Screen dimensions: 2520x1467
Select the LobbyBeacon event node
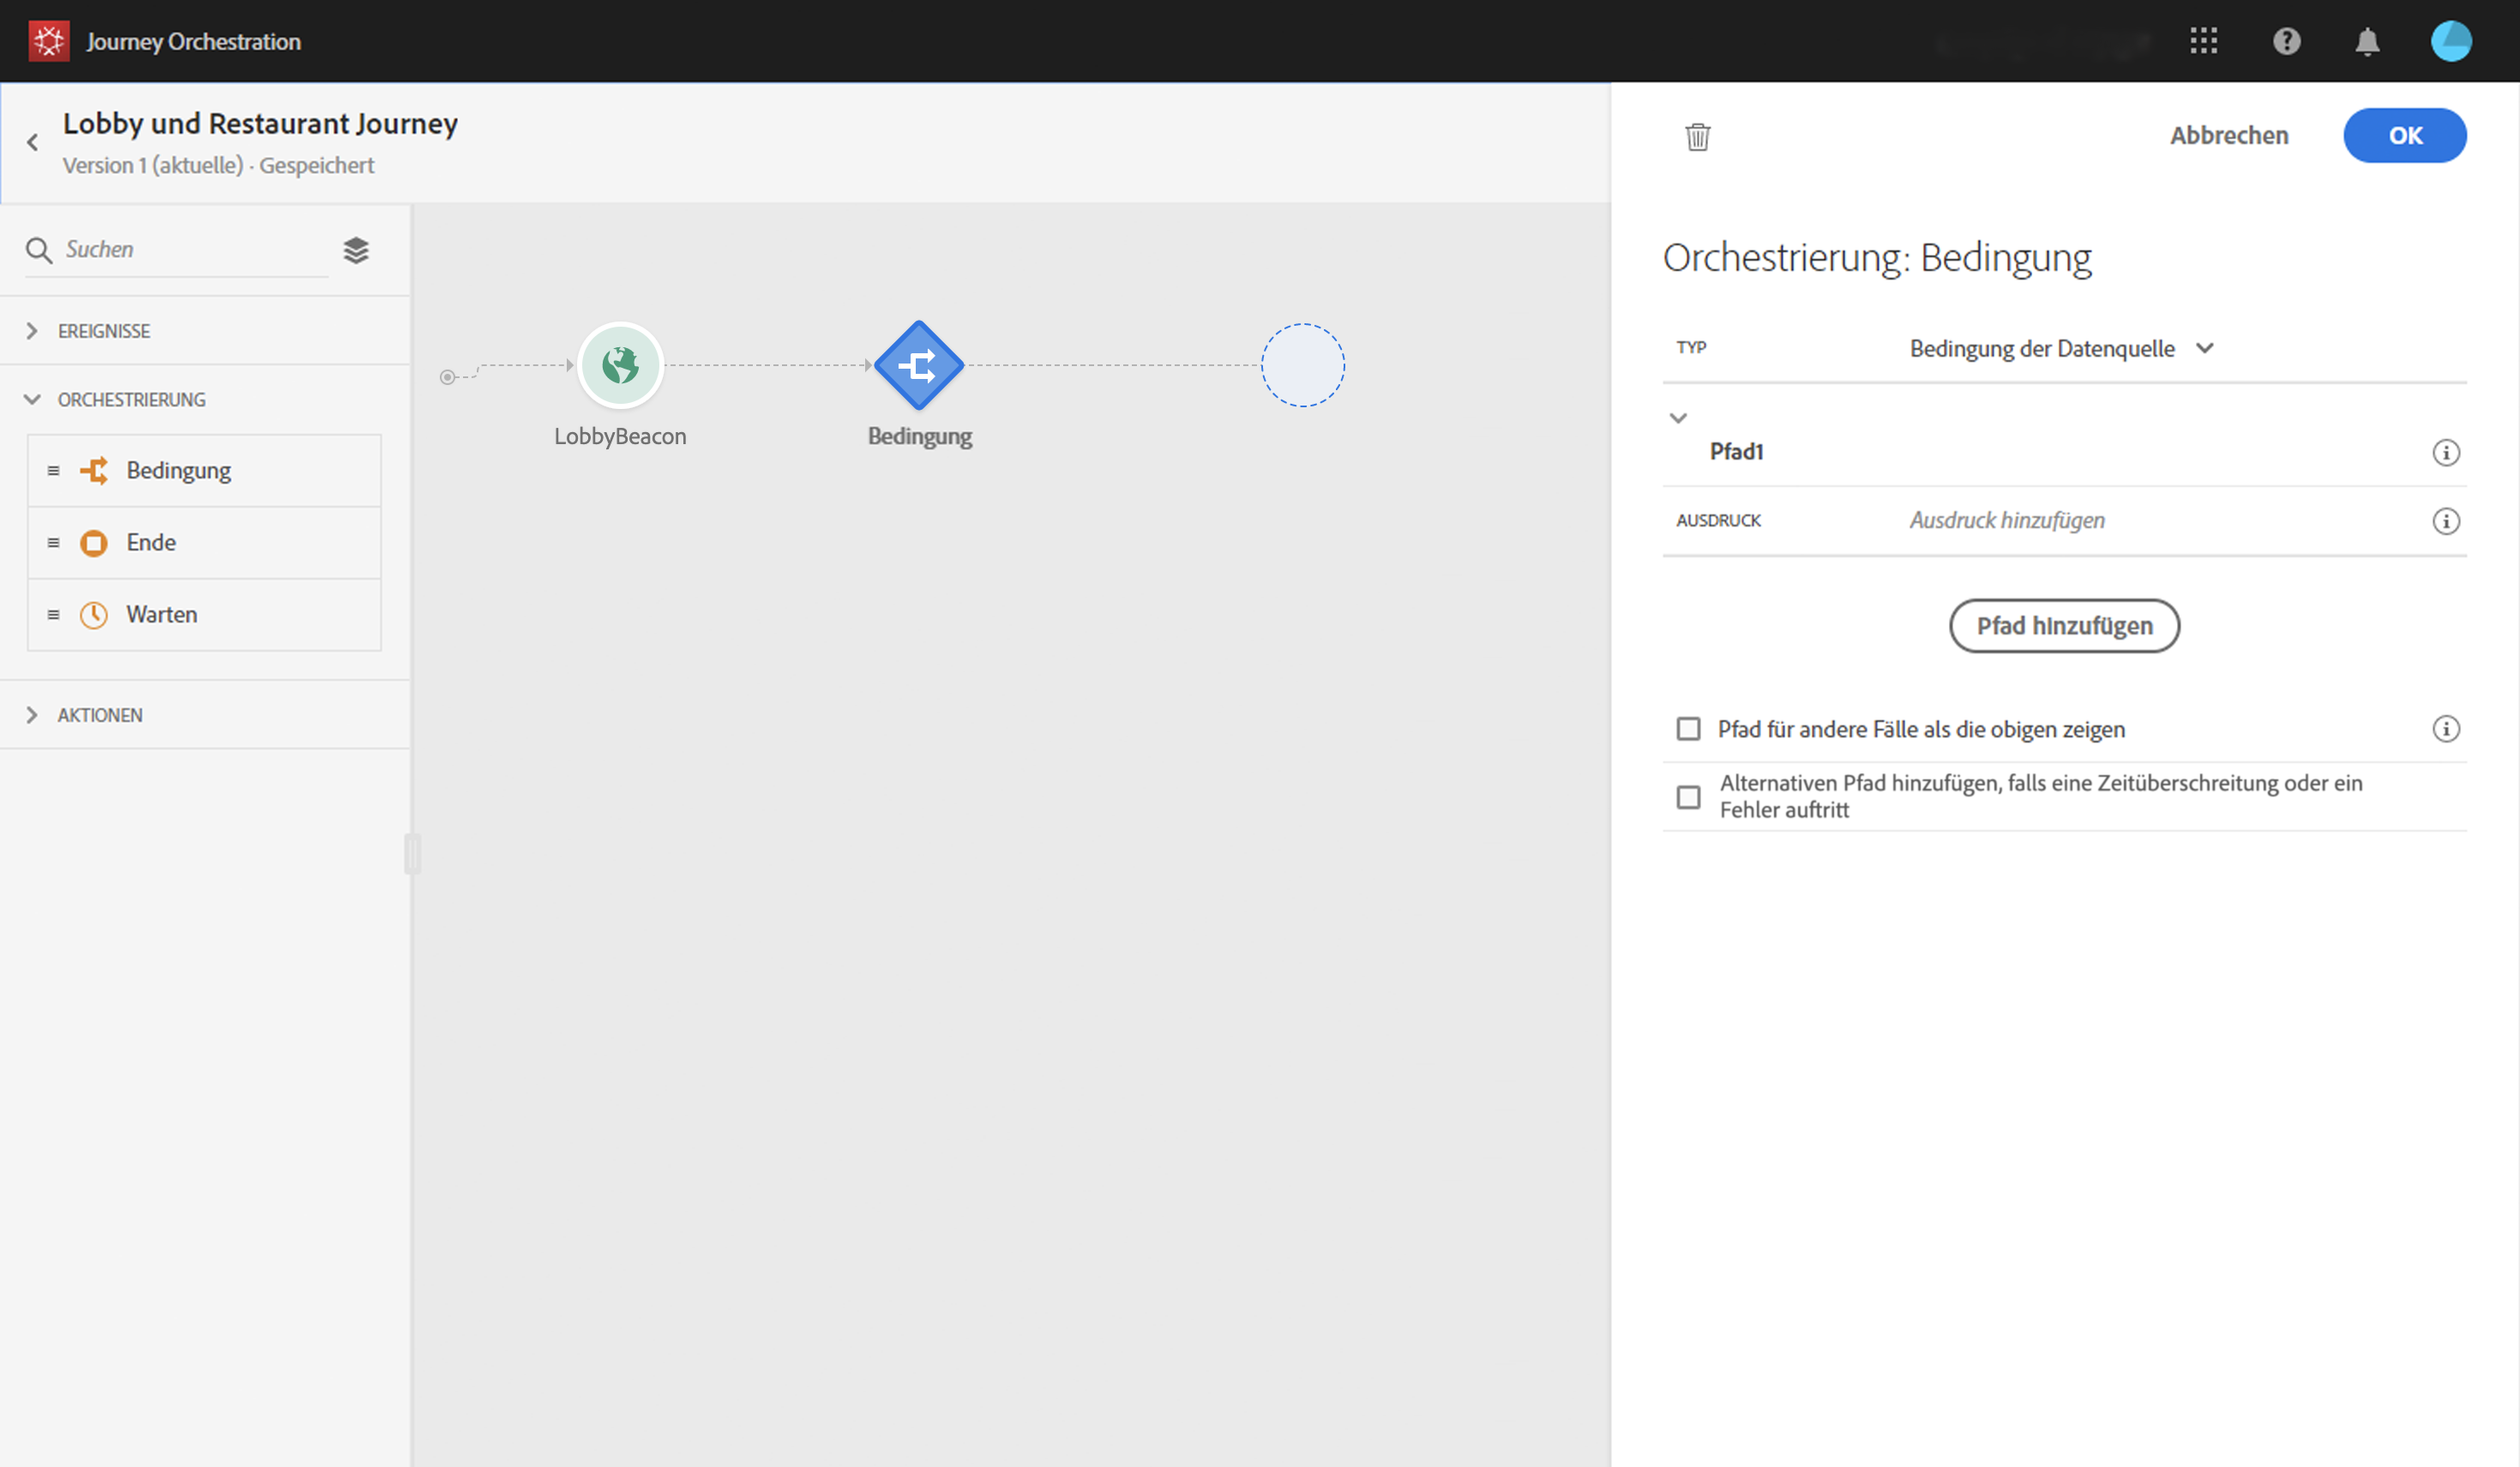[x=620, y=365]
